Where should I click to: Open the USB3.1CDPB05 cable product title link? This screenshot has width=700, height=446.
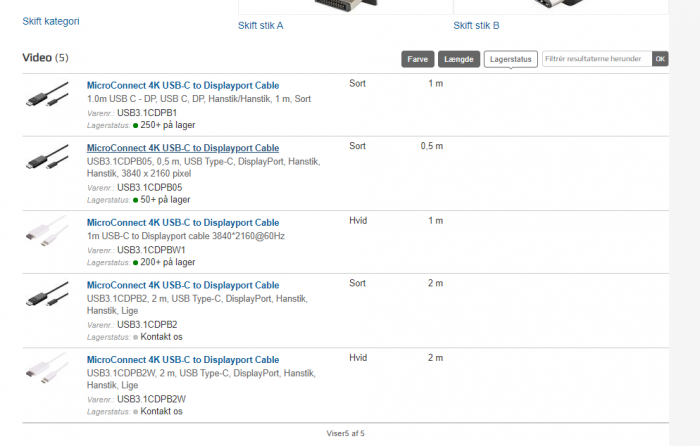(x=183, y=148)
